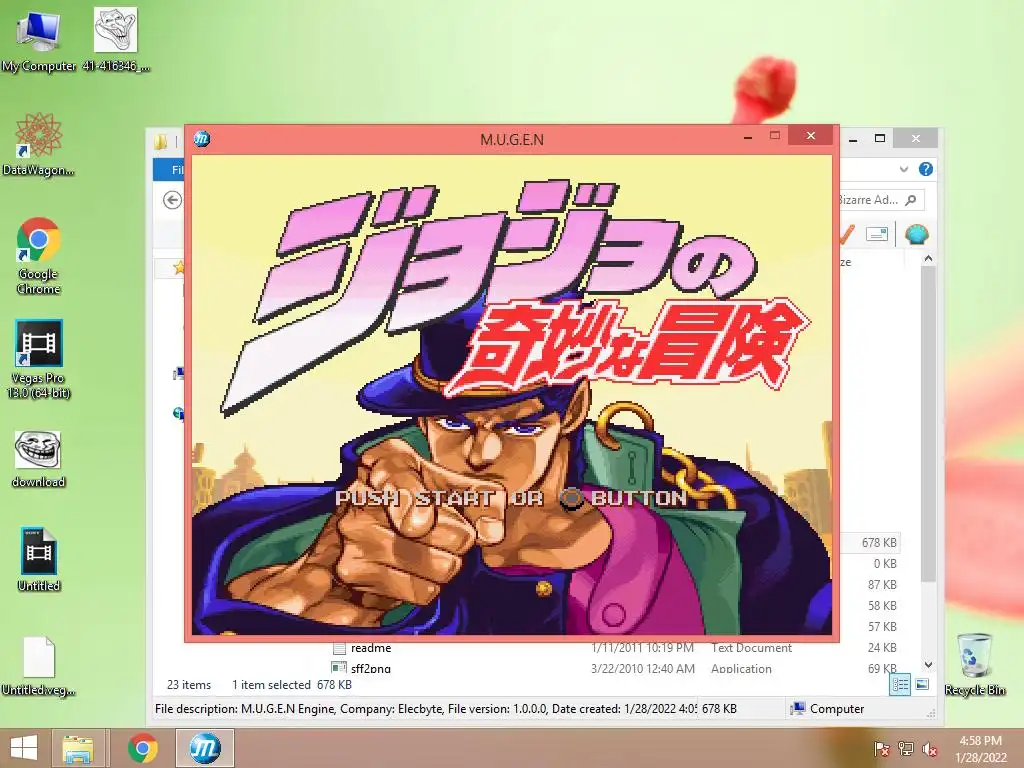Image resolution: width=1024 pixels, height=768 pixels.
Task: Click the 678 KB size cell in list
Action: pyautogui.click(x=878, y=543)
